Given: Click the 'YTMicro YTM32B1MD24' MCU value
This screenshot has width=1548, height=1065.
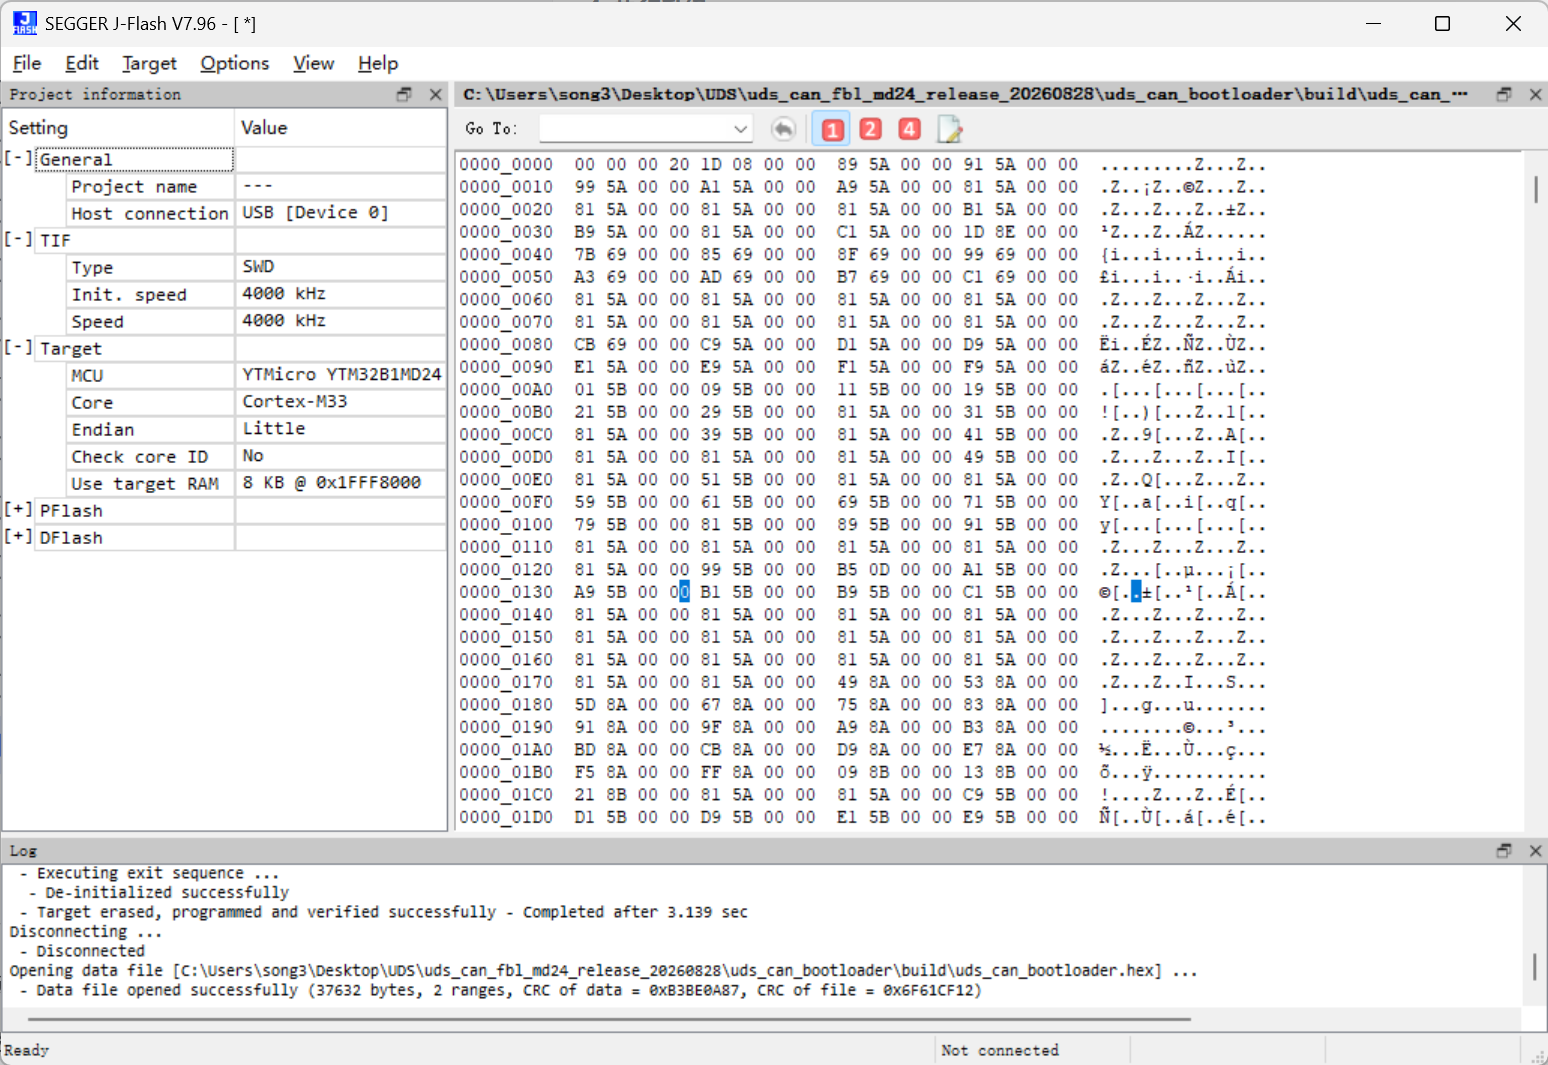Looking at the screenshot, I should click(341, 374).
